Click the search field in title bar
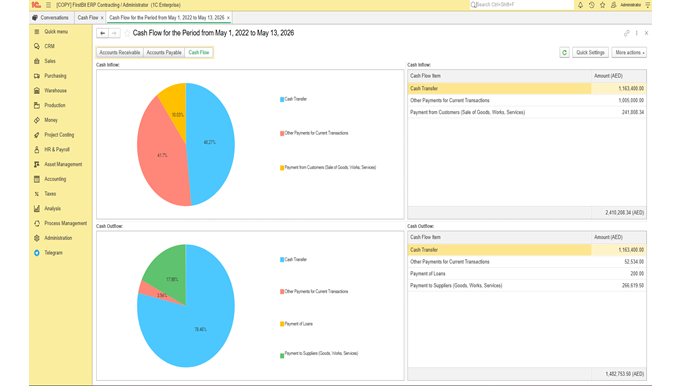Viewport: 680px width, 390px height. tap(521, 5)
